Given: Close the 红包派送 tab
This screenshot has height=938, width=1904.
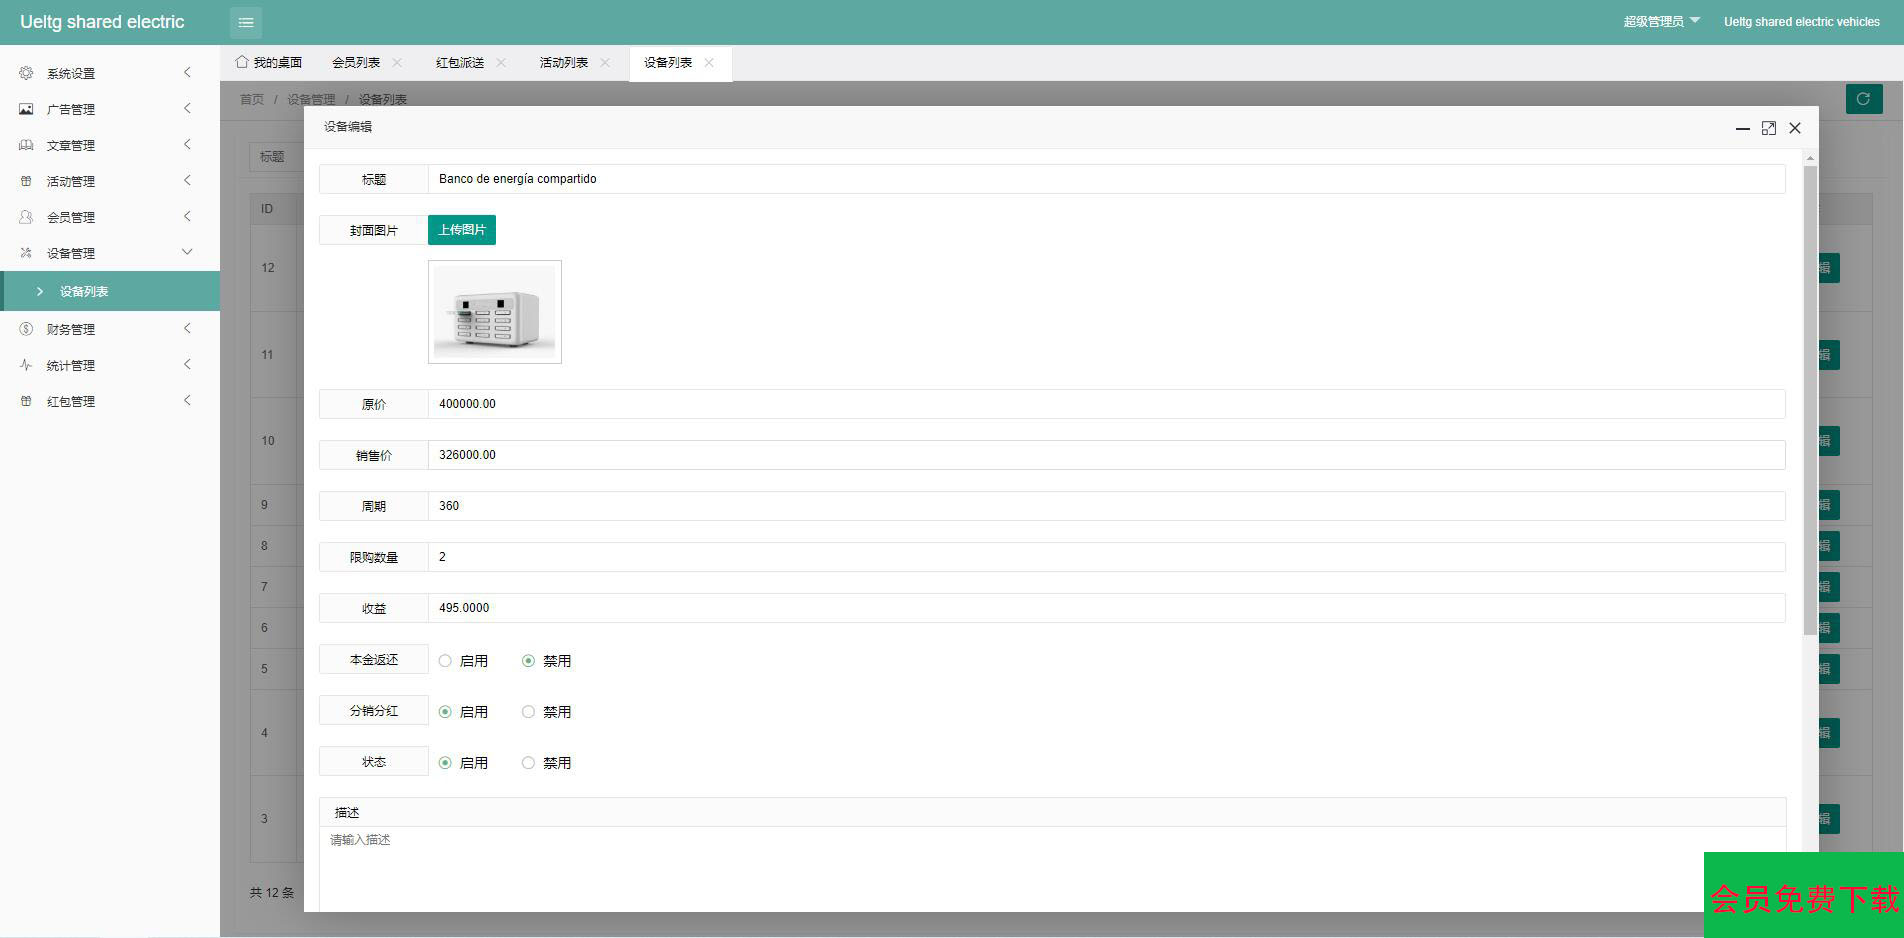Looking at the screenshot, I should (x=501, y=62).
